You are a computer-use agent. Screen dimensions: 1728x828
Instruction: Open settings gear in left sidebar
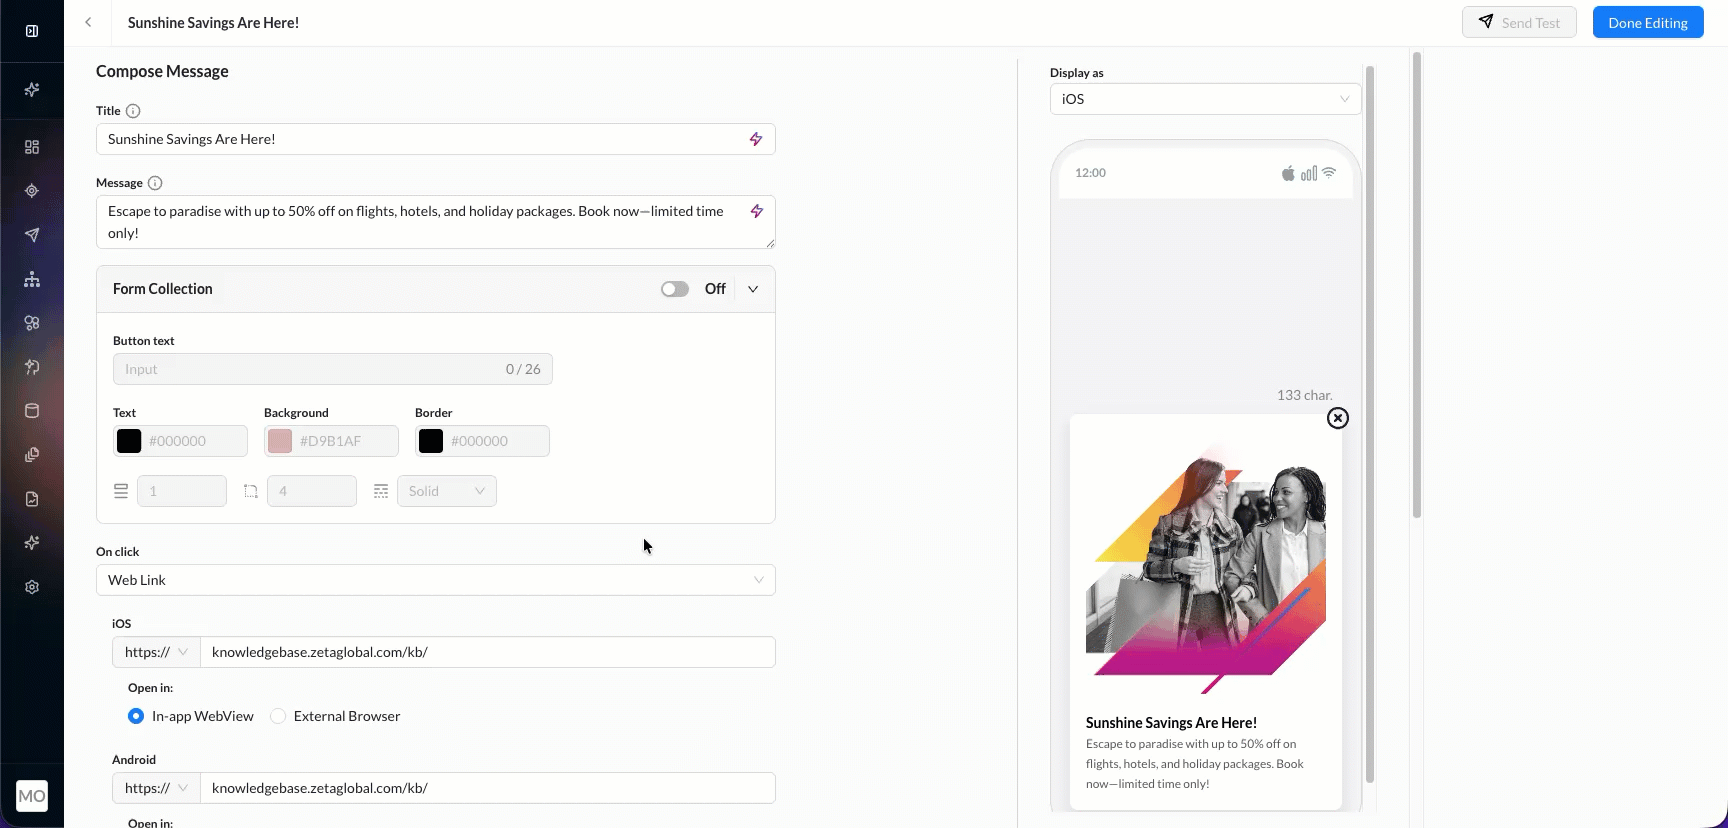point(32,587)
